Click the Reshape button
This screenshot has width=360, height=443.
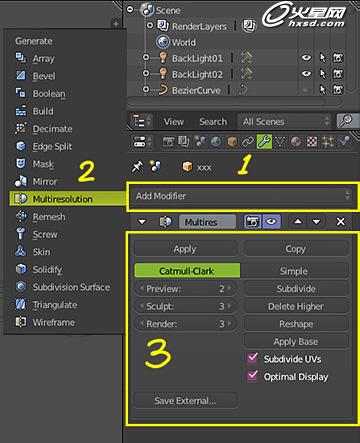(x=296, y=324)
